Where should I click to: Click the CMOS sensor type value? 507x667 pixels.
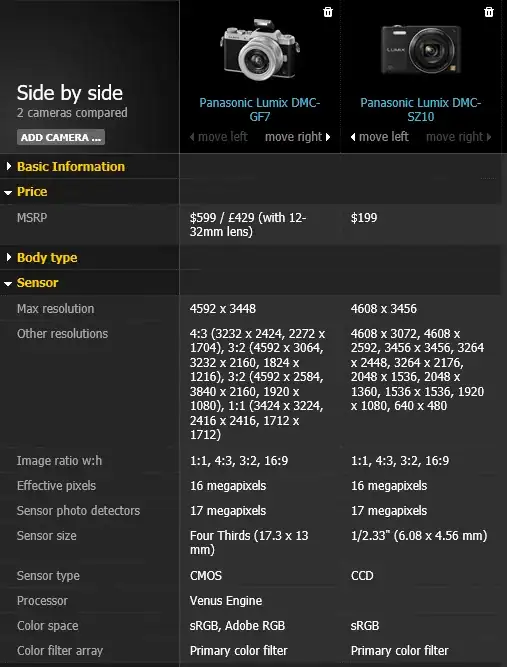click(206, 576)
